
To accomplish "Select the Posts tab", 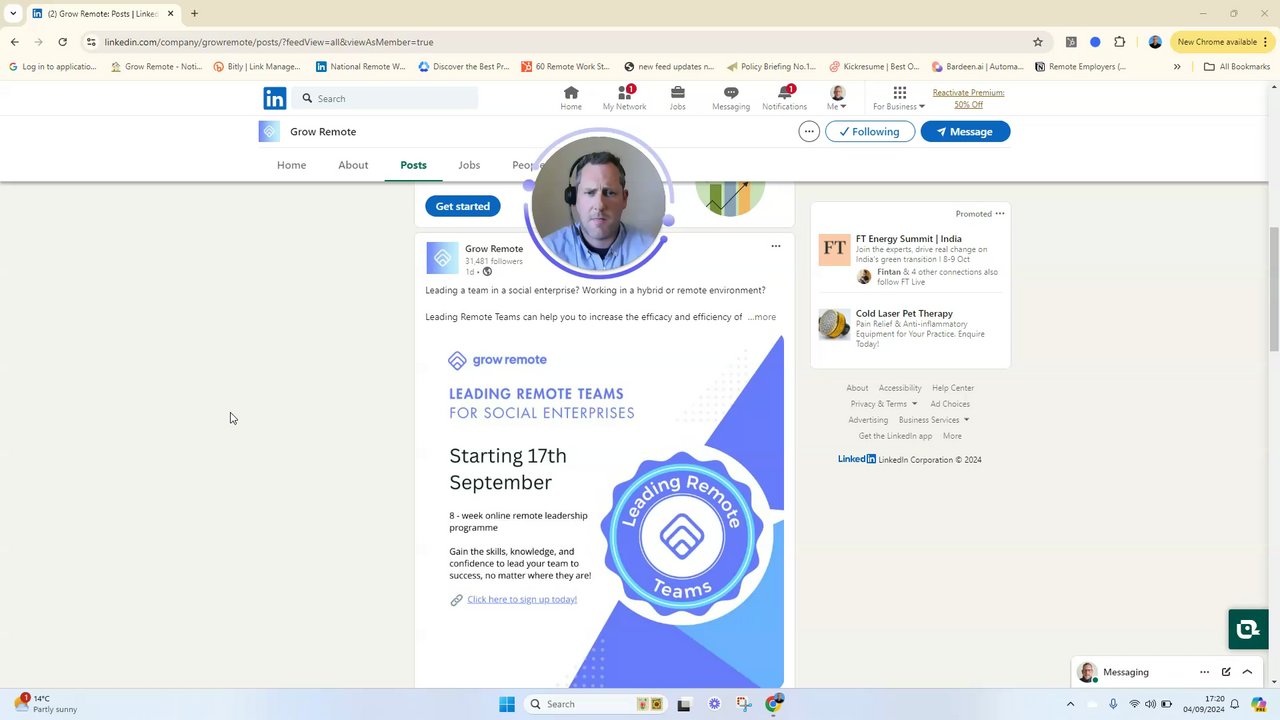I will (413, 165).
